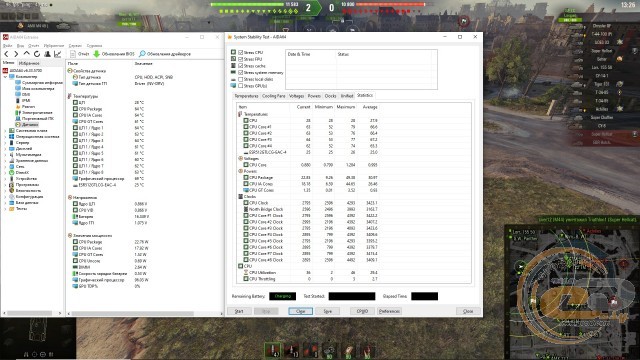Image resolution: width=640 pixels, height=360 pixels.
Task: Switch to the Clocks tab
Action: pos(331,96)
